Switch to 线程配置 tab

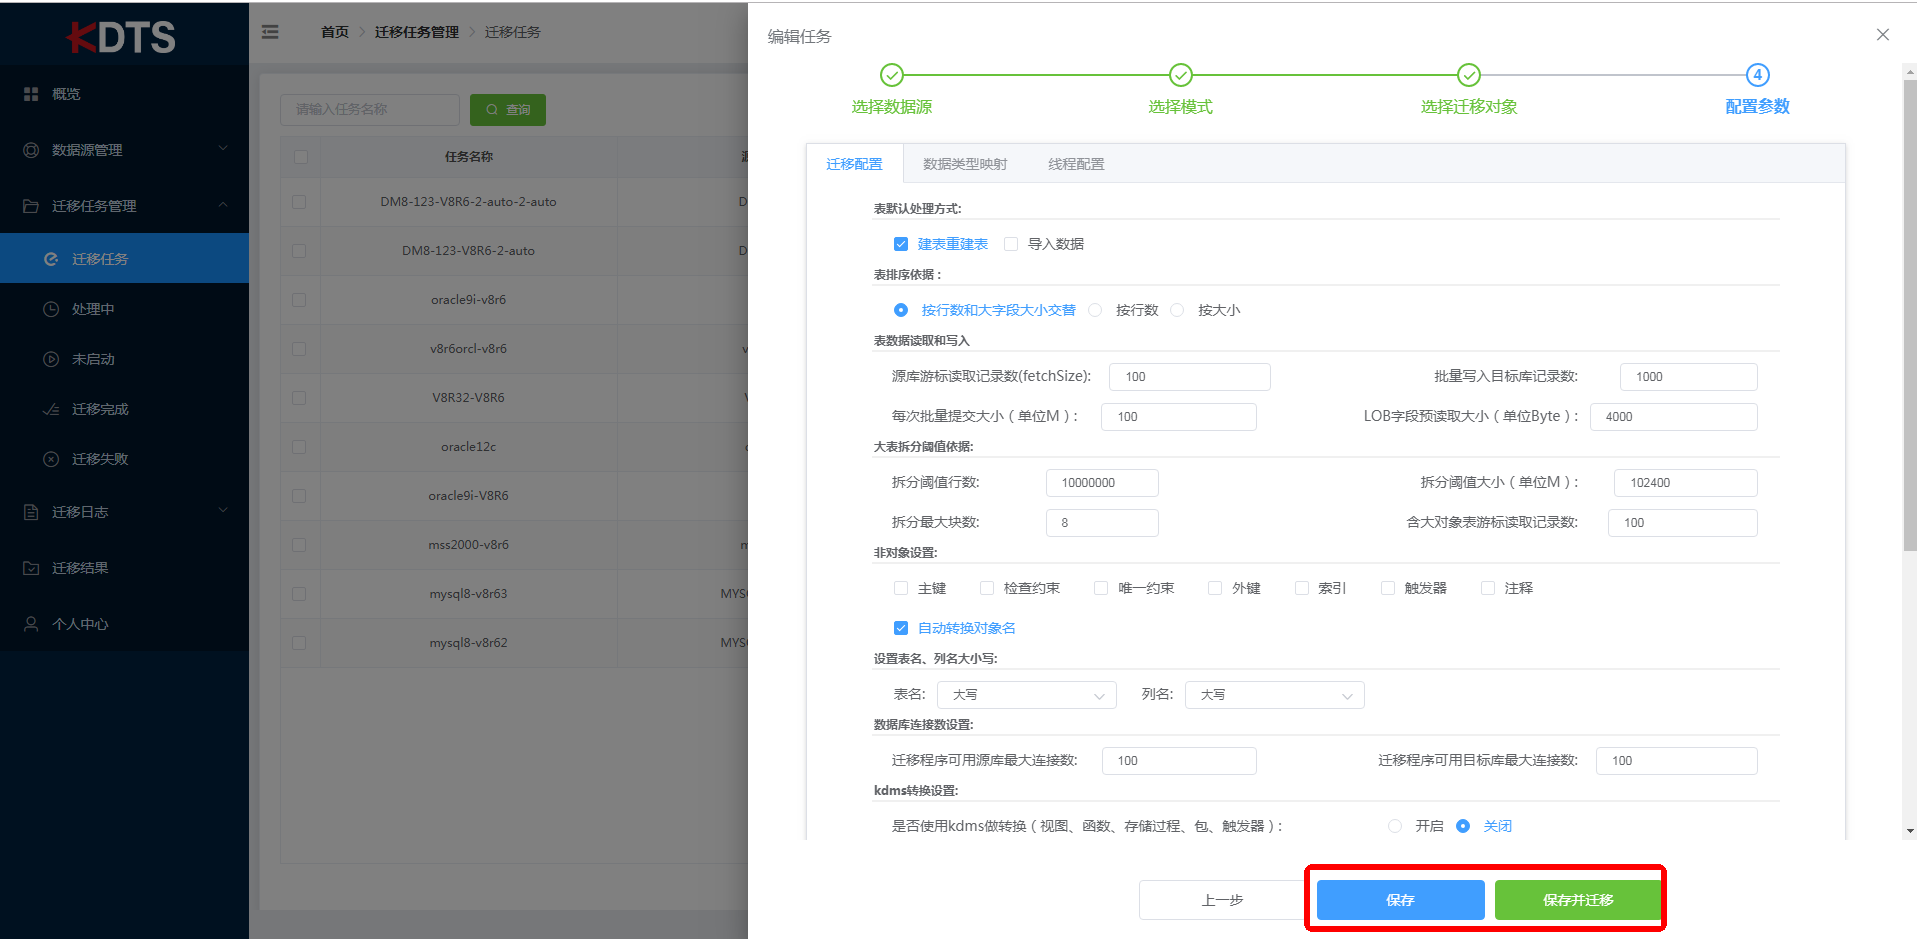coord(1076,164)
